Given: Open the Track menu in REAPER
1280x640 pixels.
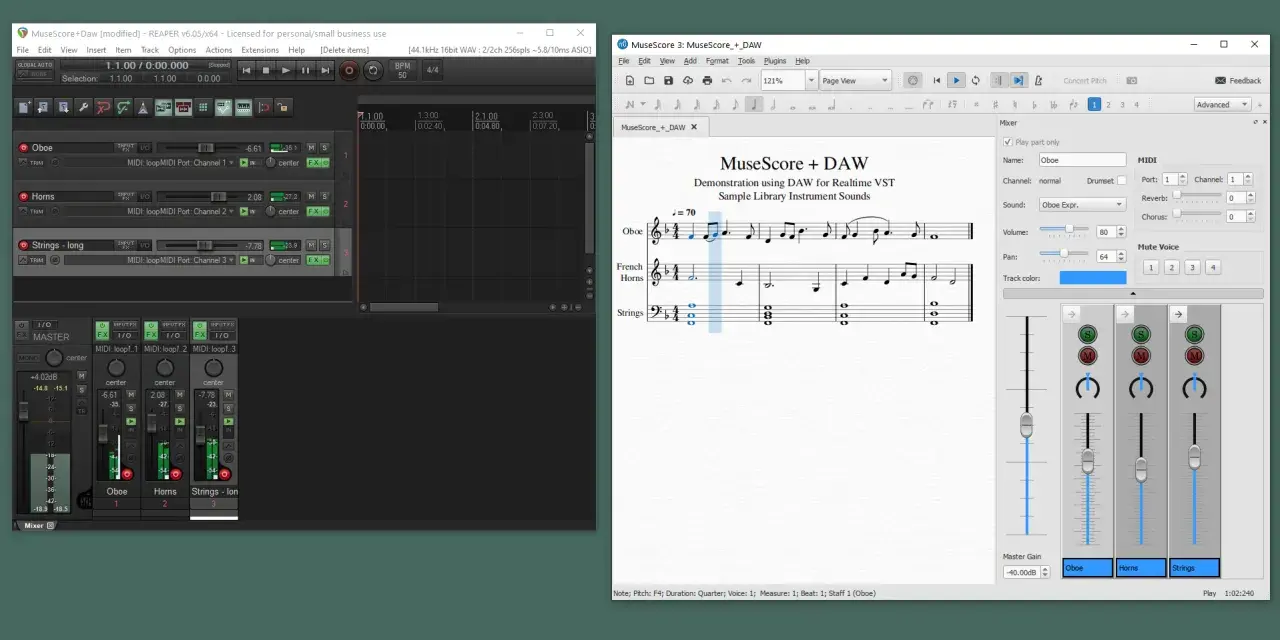Looking at the screenshot, I should [150, 49].
